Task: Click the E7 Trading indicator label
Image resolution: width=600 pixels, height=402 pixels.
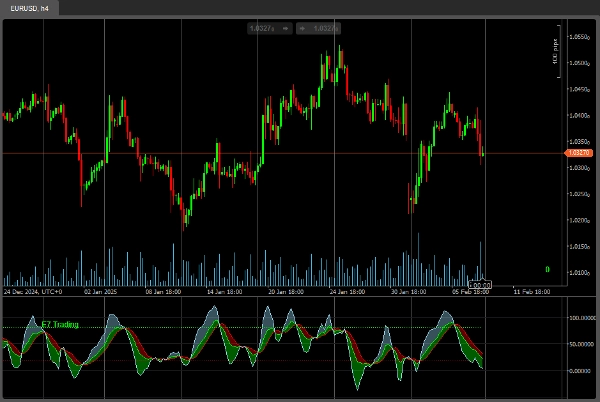Action: (x=60, y=324)
